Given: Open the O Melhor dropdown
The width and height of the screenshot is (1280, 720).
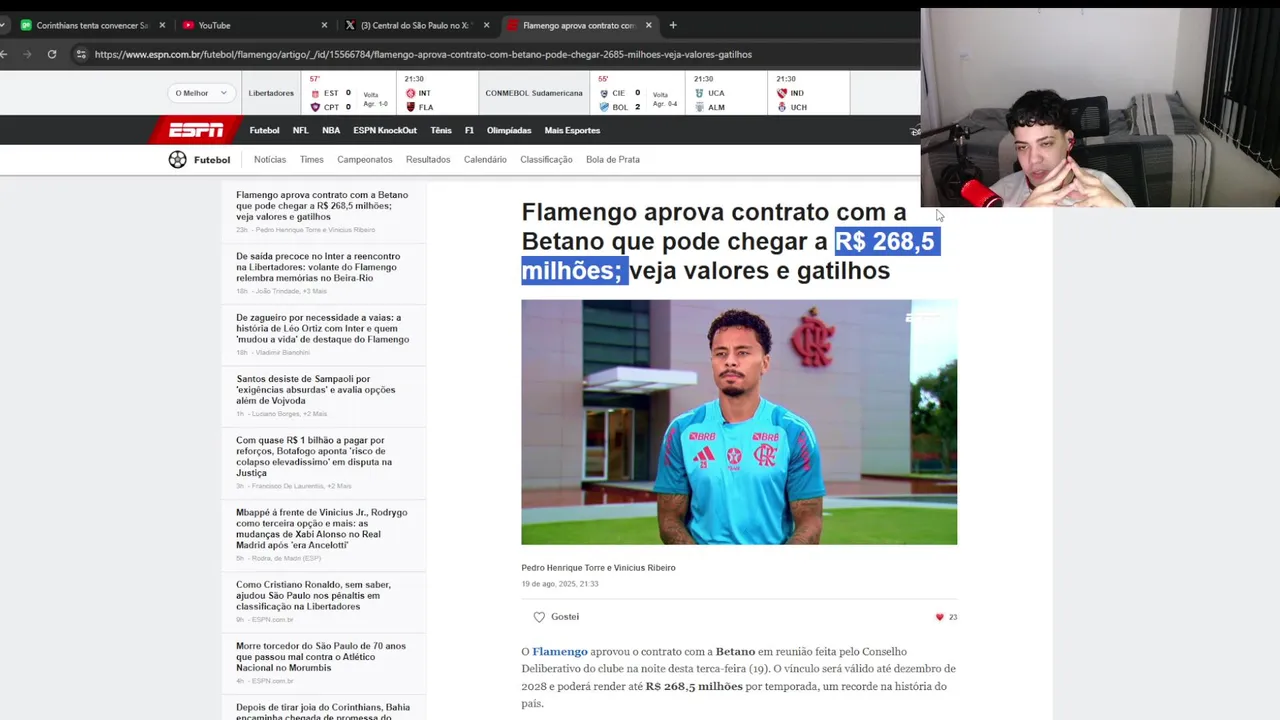Looking at the screenshot, I should (x=202, y=93).
